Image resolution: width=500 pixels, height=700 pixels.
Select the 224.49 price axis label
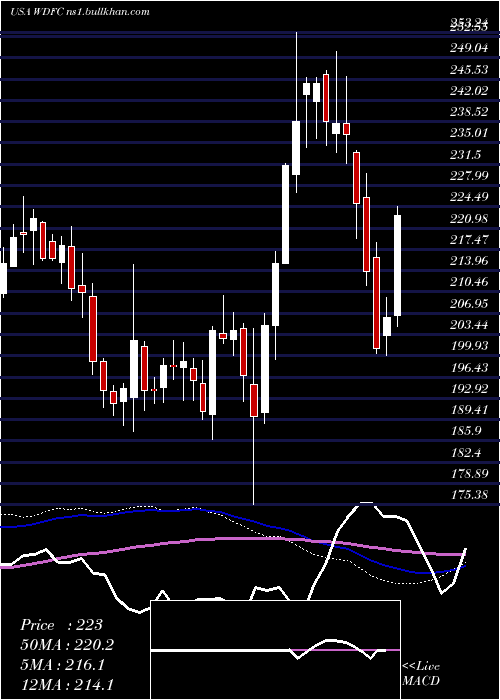[469, 197]
